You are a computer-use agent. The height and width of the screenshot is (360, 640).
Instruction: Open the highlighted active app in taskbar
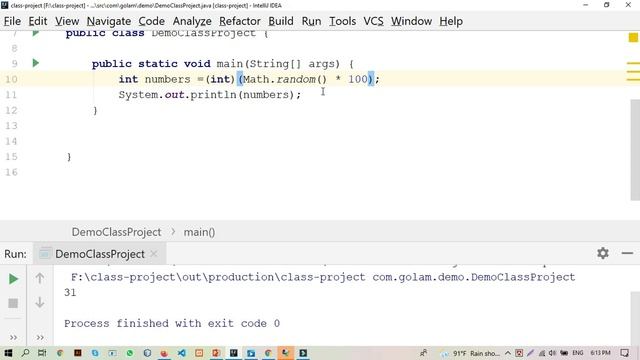(x=285, y=353)
